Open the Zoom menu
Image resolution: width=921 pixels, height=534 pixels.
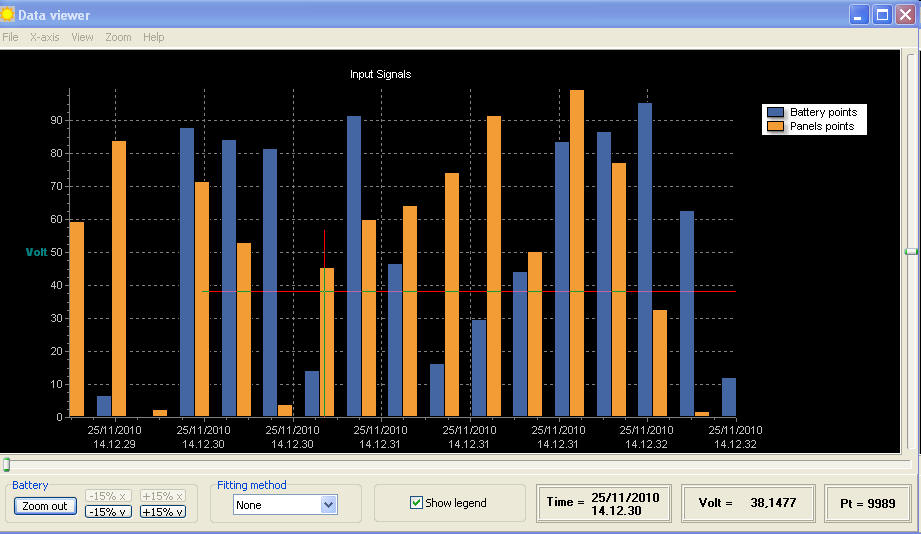[x=118, y=37]
